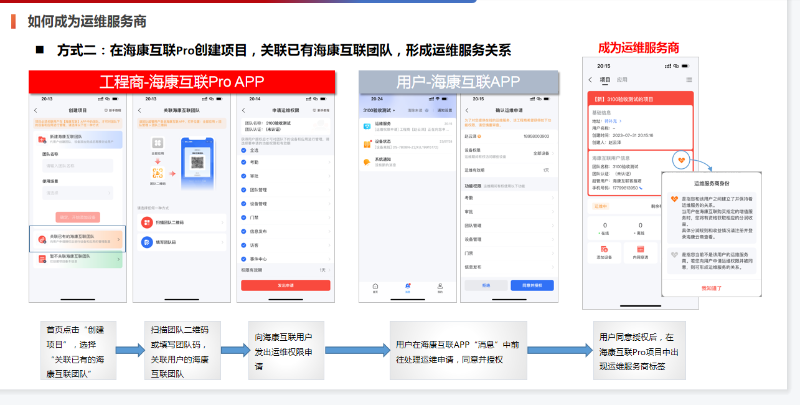
Task: Select 关联已有的海康互联团队 card
Action: pyautogui.click(x=78, y=239)
